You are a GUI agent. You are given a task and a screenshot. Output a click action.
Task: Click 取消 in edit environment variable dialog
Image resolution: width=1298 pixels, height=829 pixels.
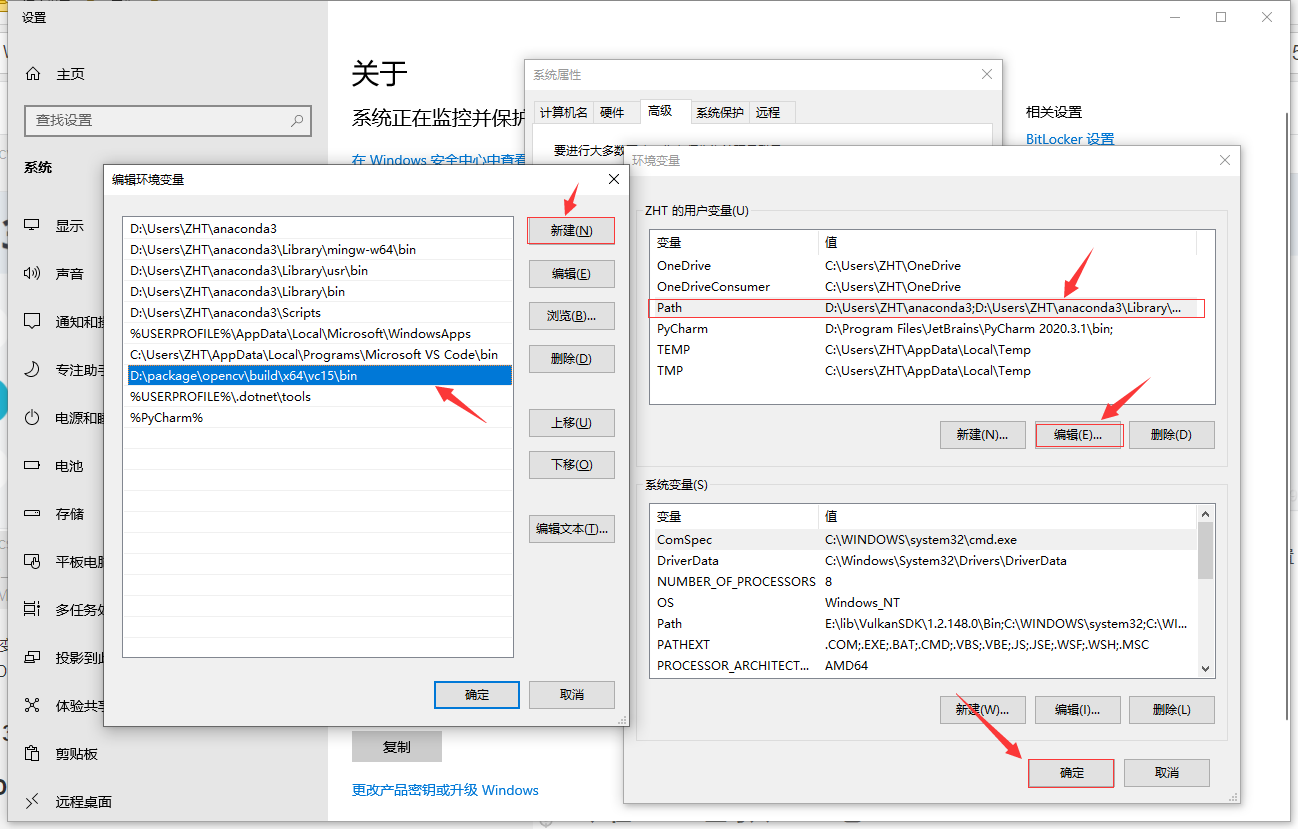[x=571, y=695]
